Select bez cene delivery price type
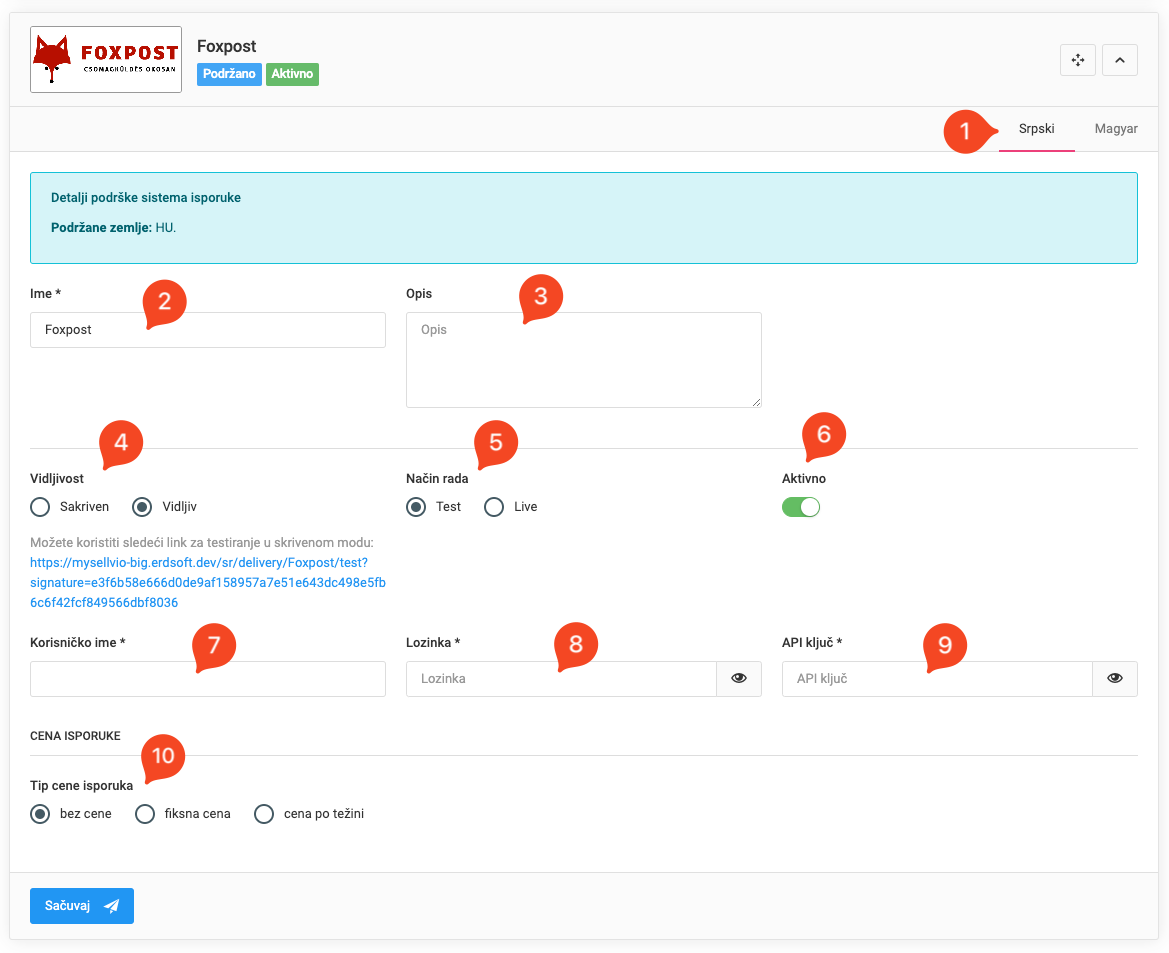 coord(41,814)
